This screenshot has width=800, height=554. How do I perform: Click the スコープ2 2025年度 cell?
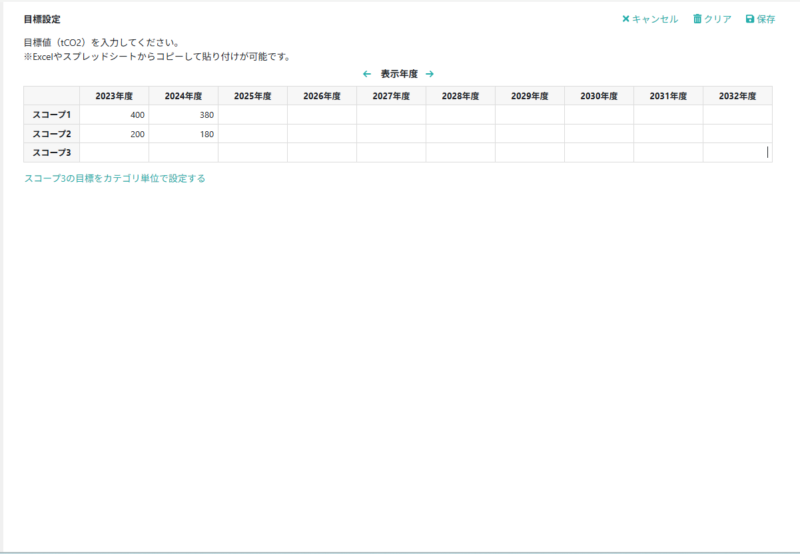pyautogui.click(x=253, y=134)
